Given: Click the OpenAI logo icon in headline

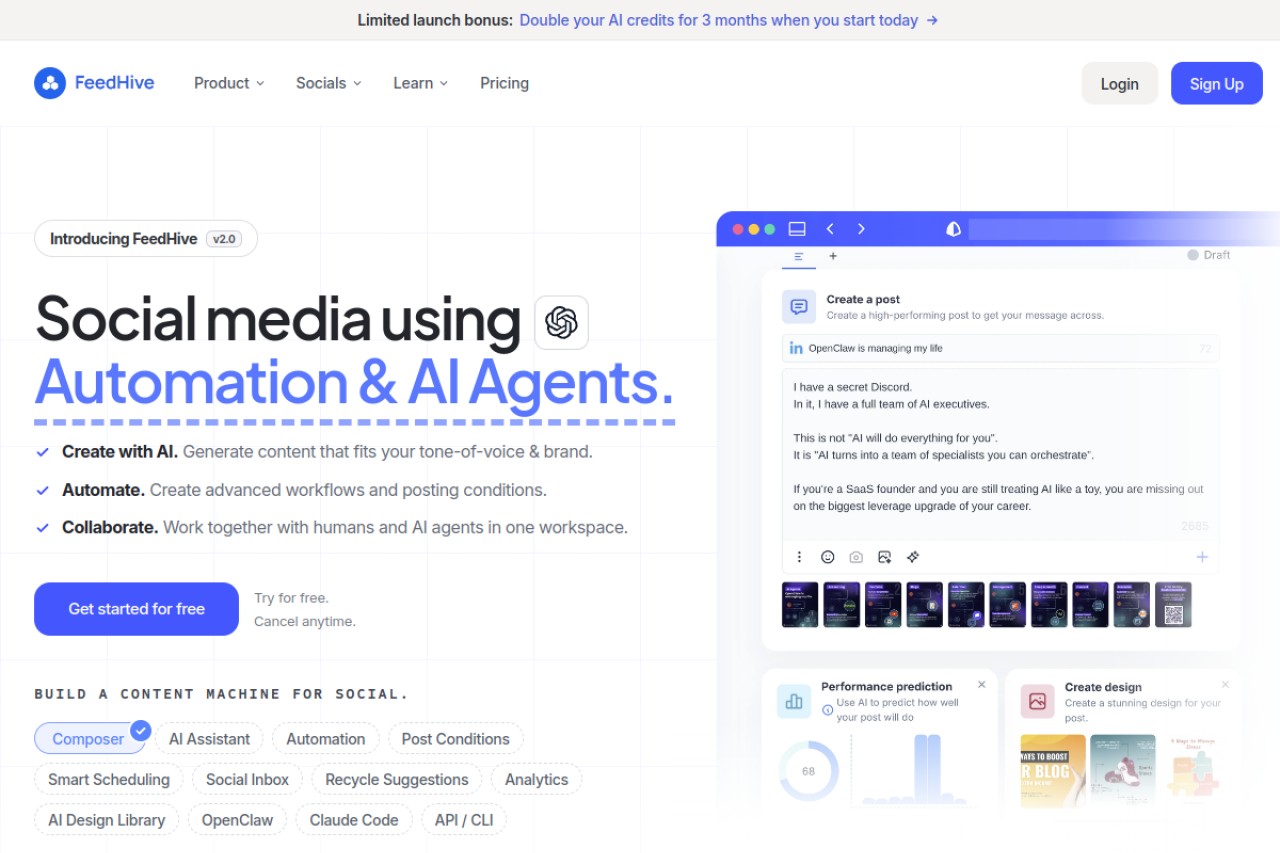Looking at the screenshot, I should [x=562, y=322].
